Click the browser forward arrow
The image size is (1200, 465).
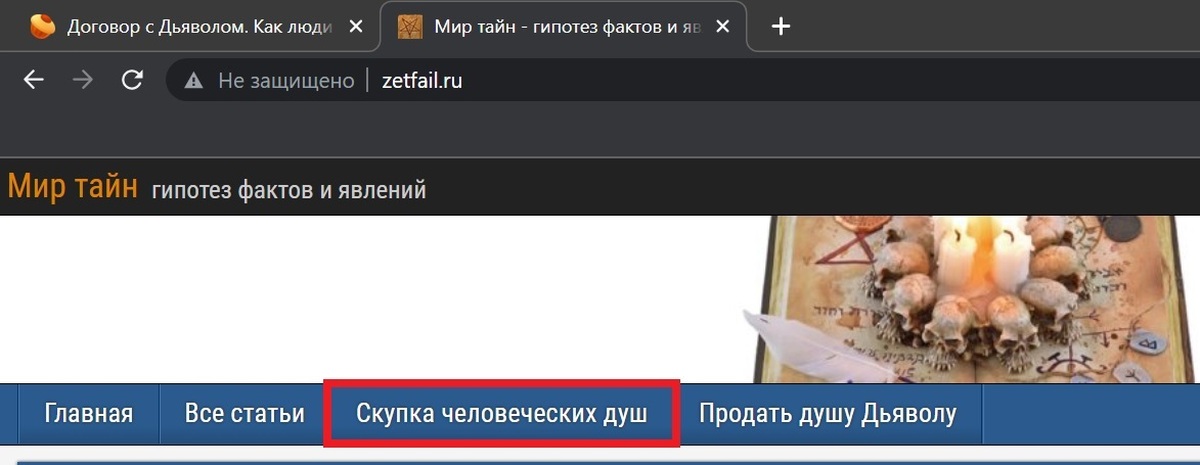[x=84, y=81]
